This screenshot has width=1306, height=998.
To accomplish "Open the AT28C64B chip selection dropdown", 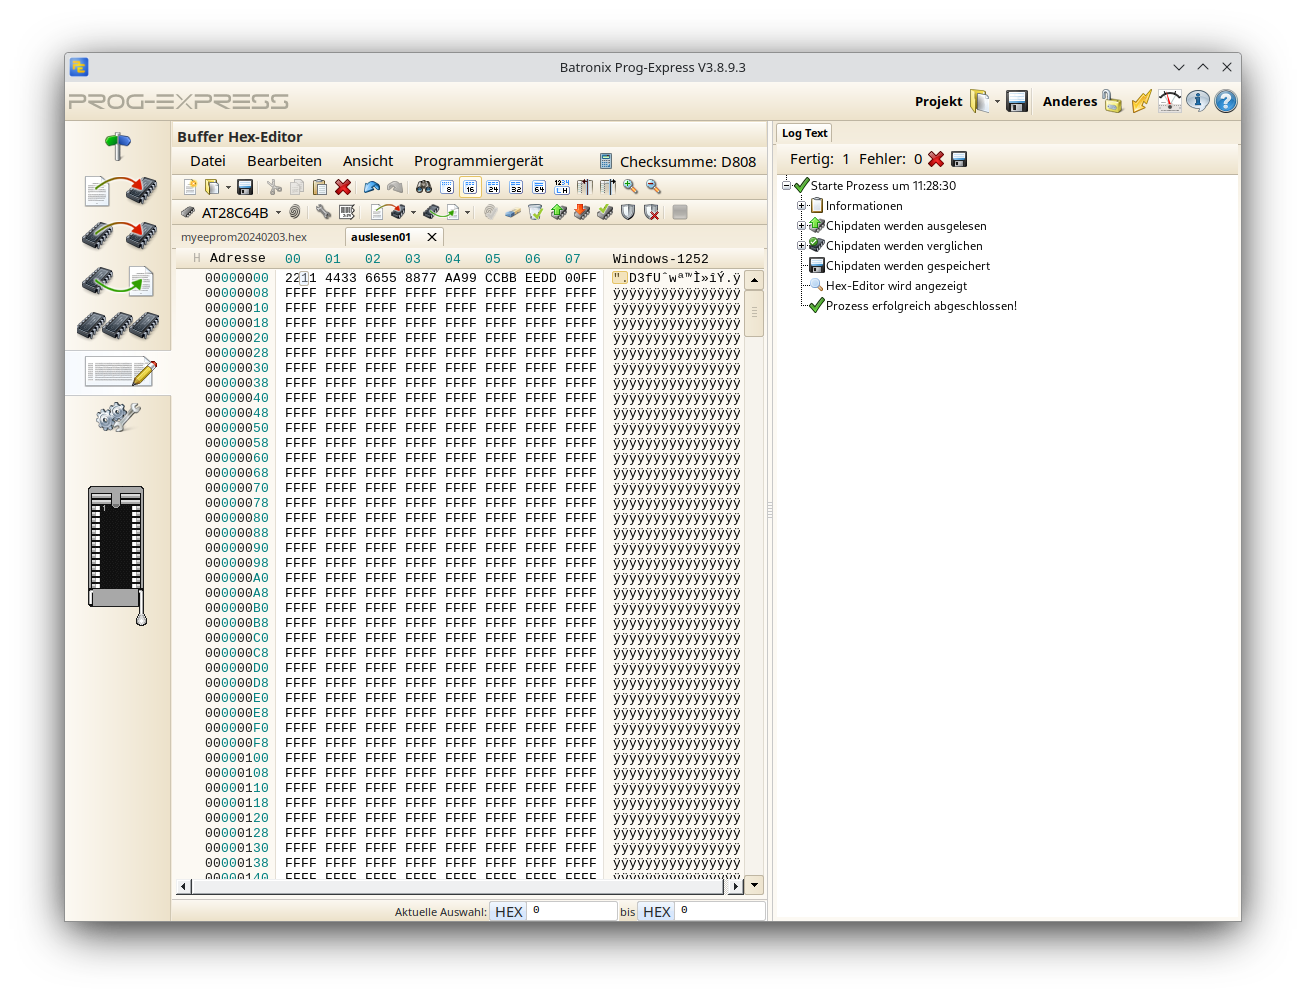I will click(278, 212).
